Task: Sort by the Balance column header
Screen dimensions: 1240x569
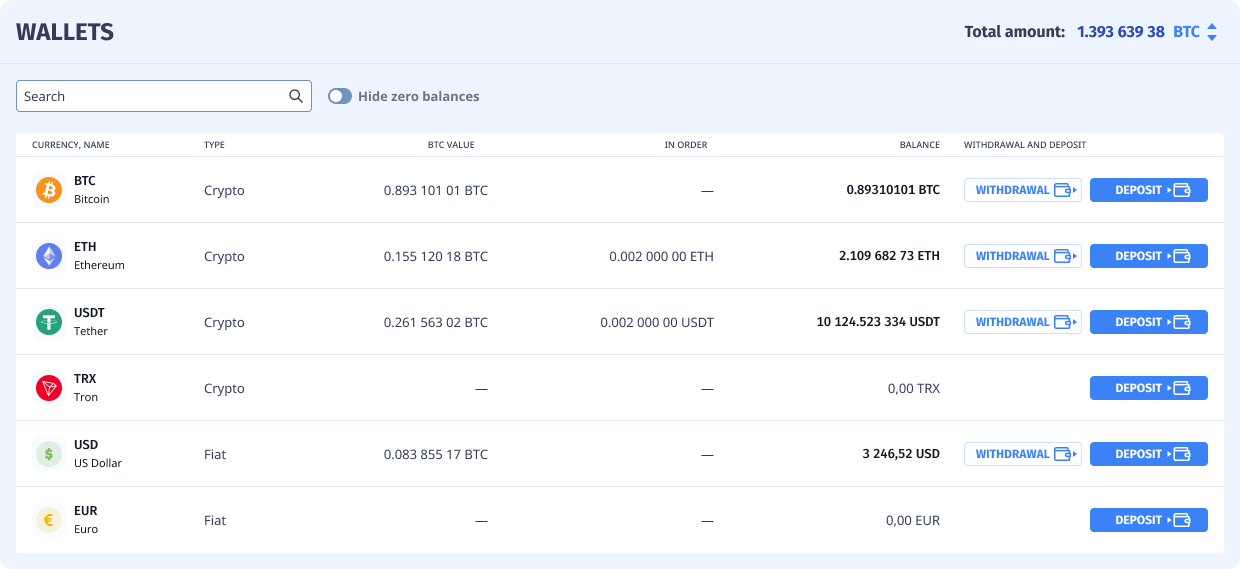Action: pyautogui.click(x=919, y=145)
